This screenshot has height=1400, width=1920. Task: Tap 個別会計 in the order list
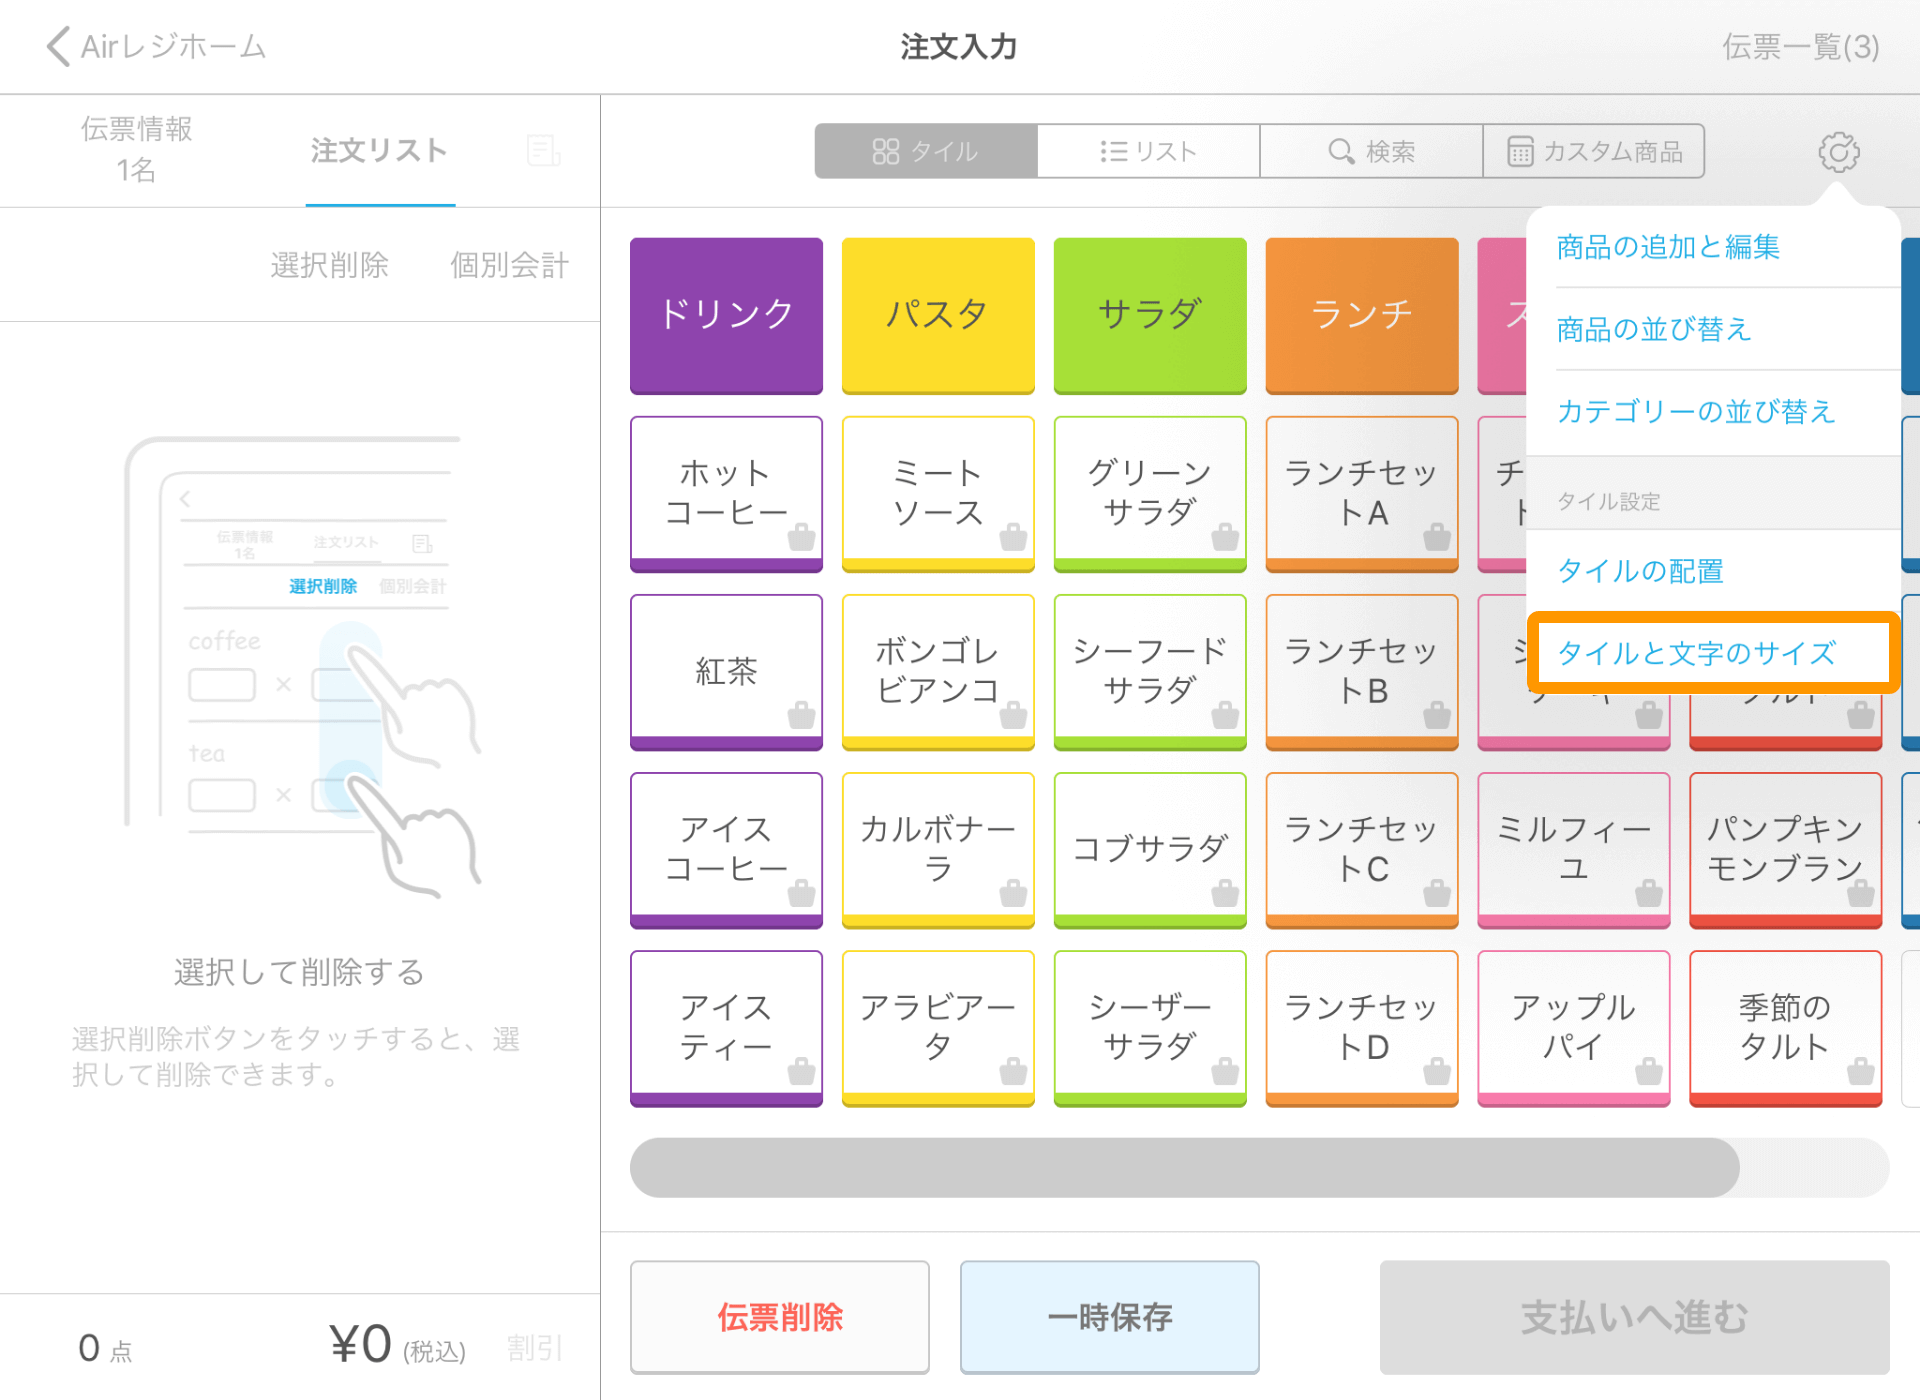coord(509,265)
